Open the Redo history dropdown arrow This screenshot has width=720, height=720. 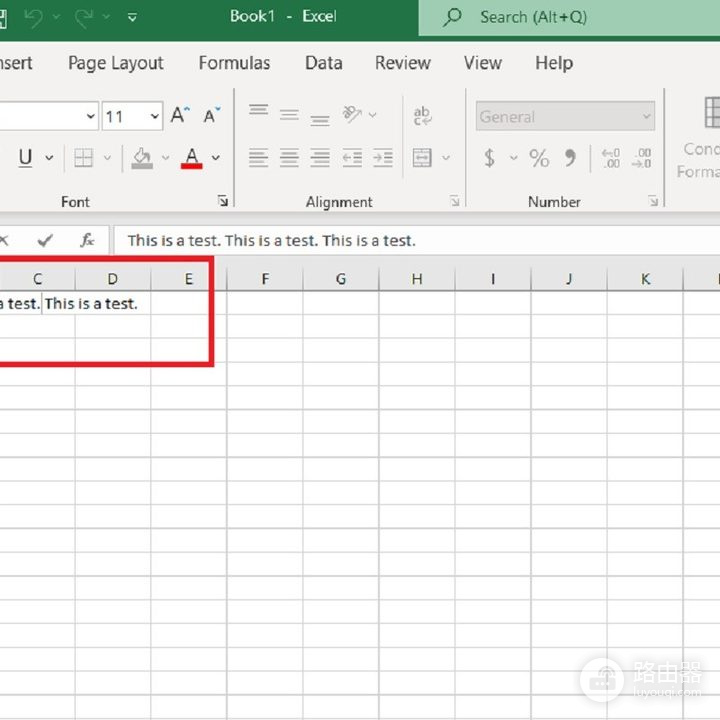pyautogui.click(x=106, y=17)
